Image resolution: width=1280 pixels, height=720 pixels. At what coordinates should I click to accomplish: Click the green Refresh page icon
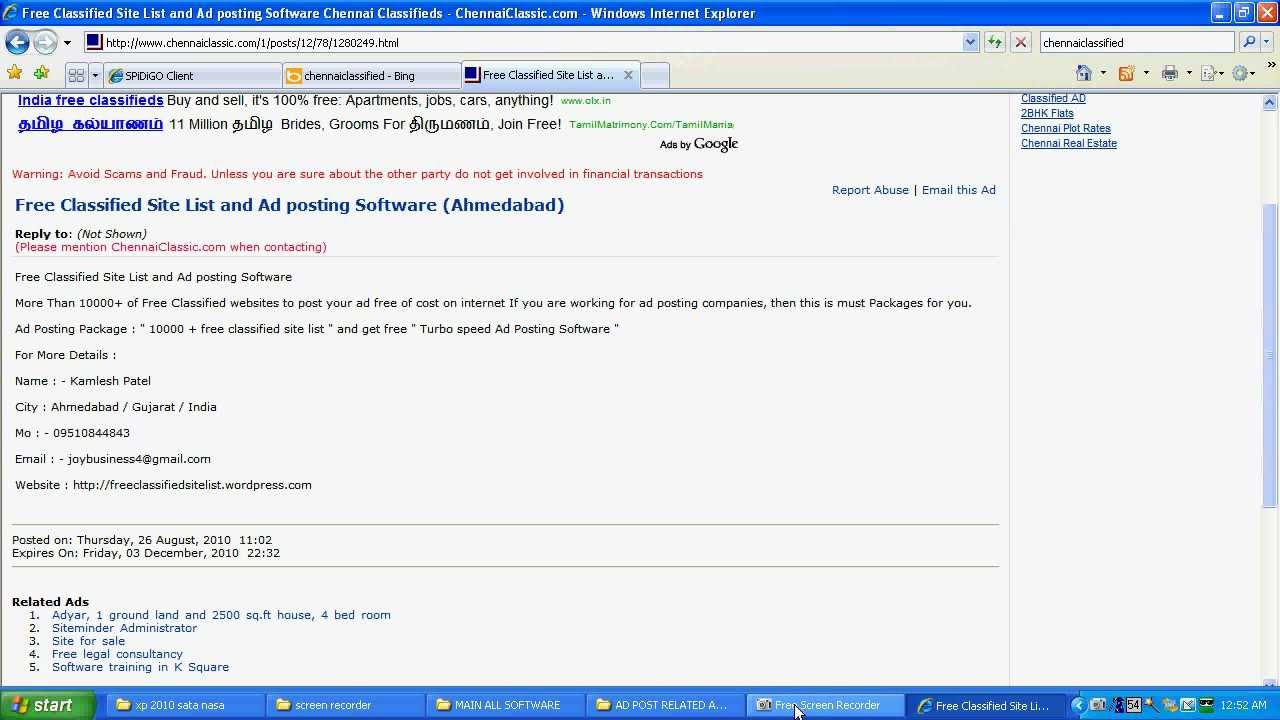pos(994,42)
